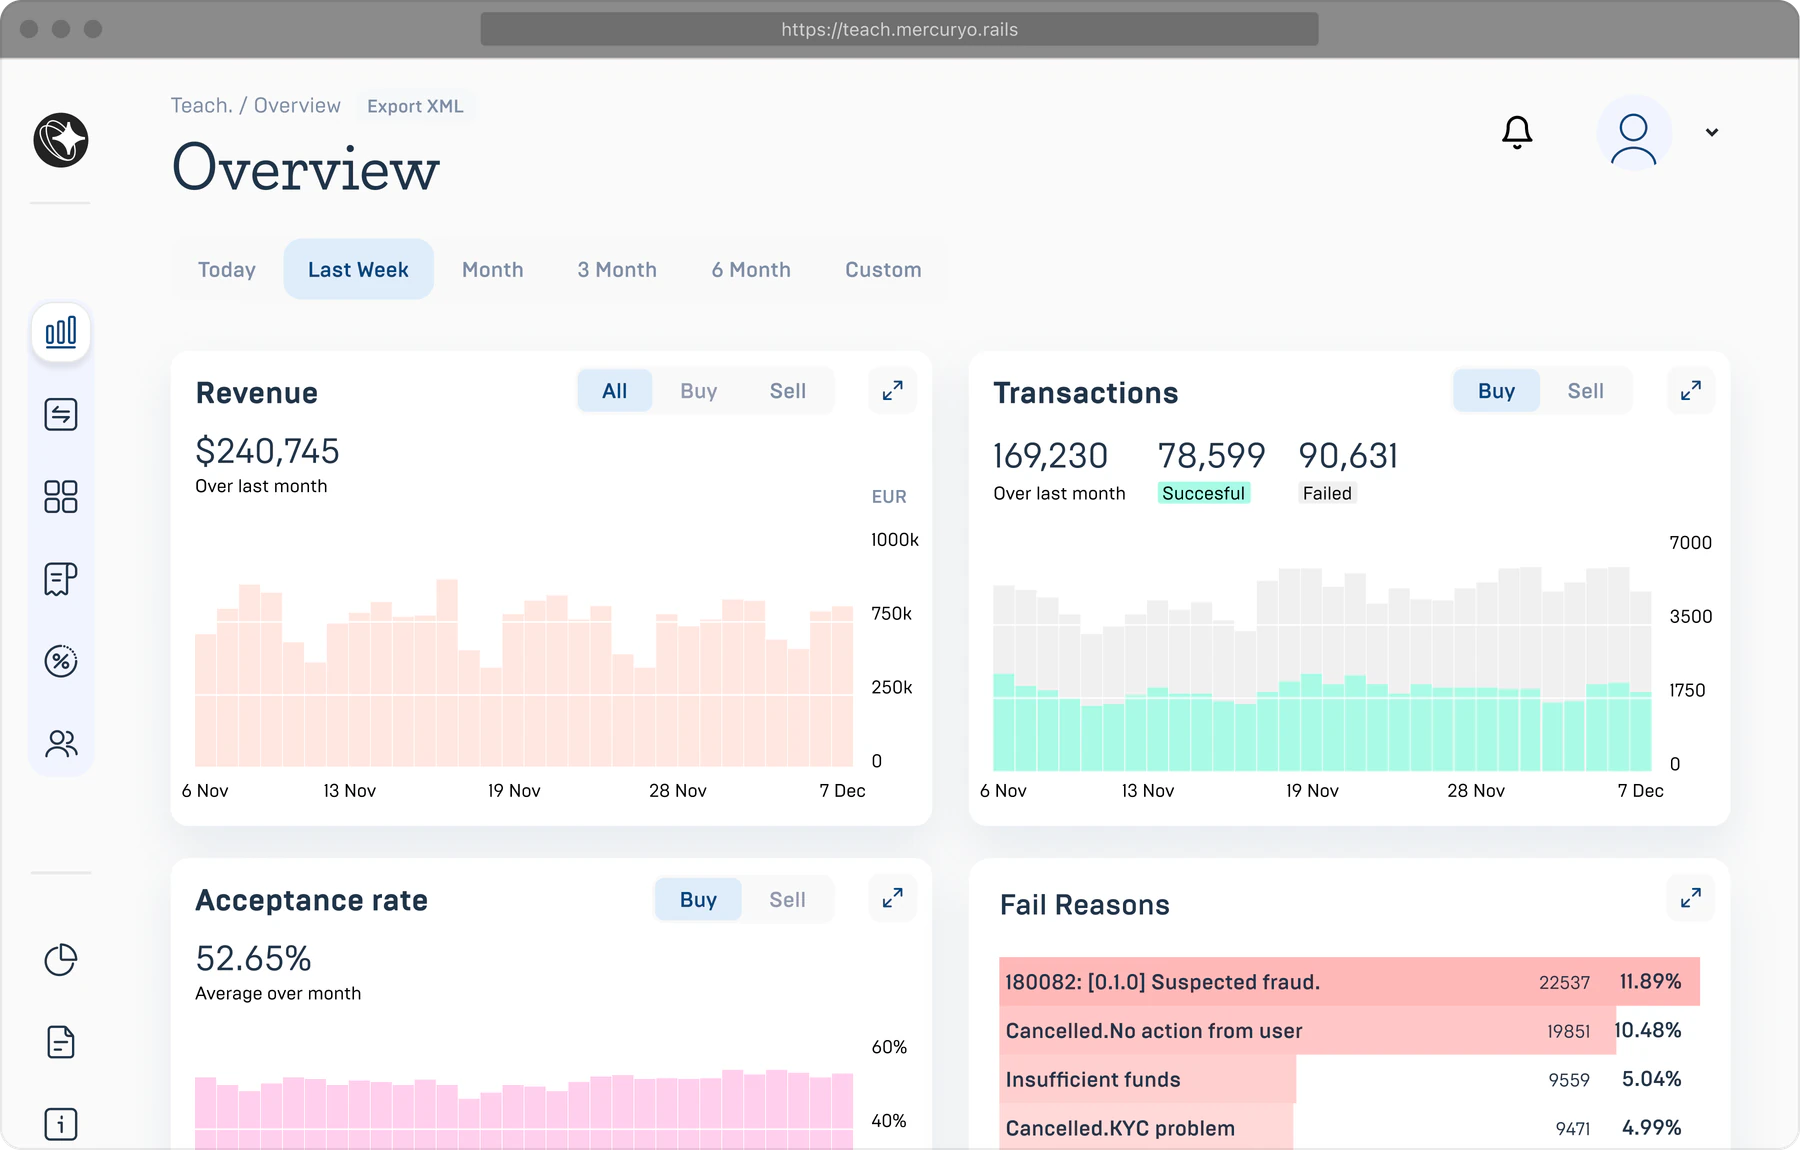Viewport: 1800px width, 1150px height.
Task: Click the Mercuryo logo icon in sidebar
Action: pos(61,140)
